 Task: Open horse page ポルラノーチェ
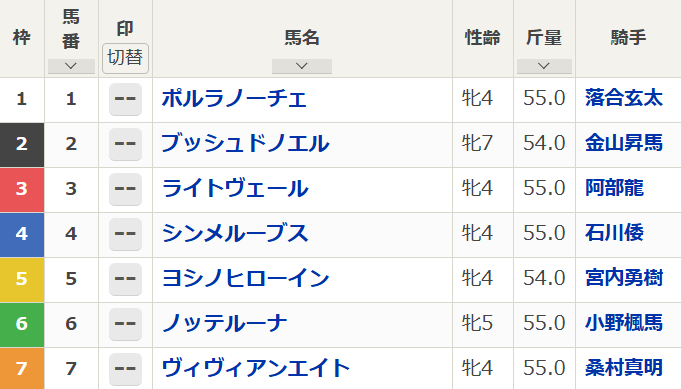[234, 99]
